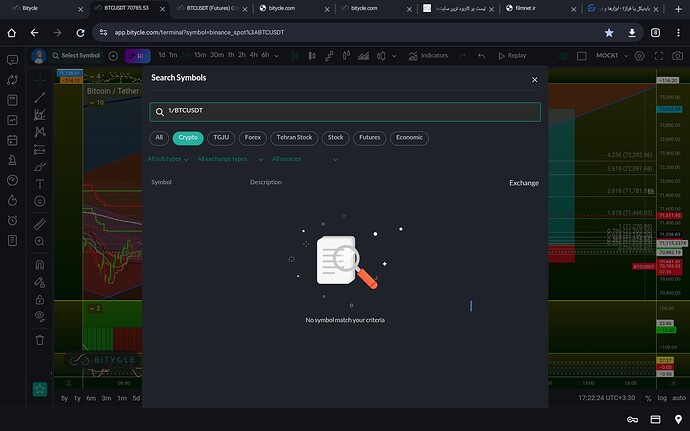Open the alarm alerts sidebar icon
Image resolution: width=690 pixels, height=431 pixels.
[x=12, y=220]
